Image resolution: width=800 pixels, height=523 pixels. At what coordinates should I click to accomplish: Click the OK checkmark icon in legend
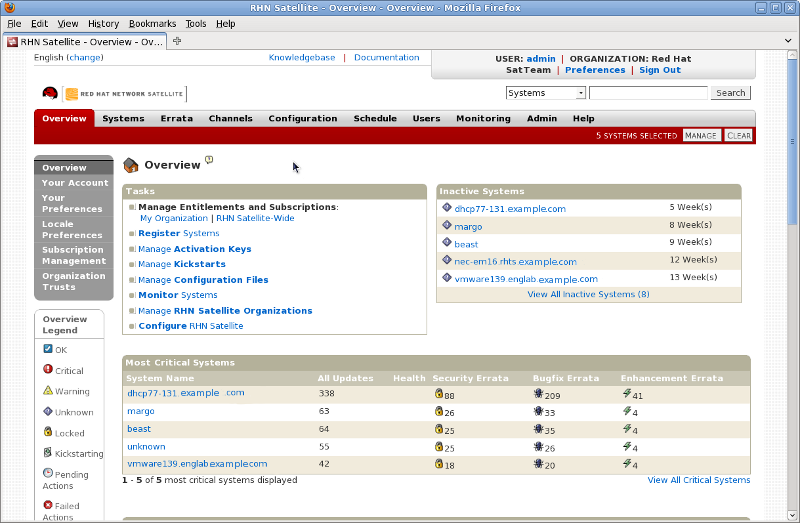48,349
